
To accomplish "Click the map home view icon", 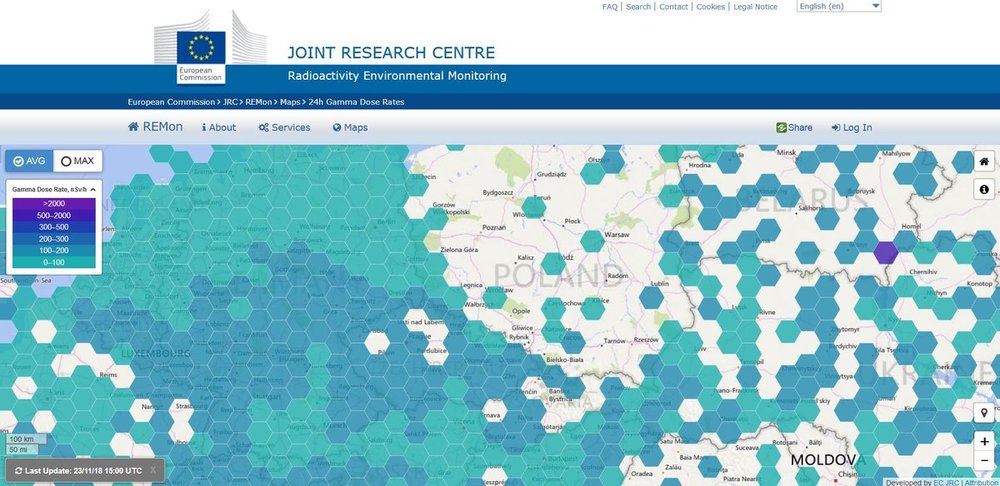I will point(984,162).
